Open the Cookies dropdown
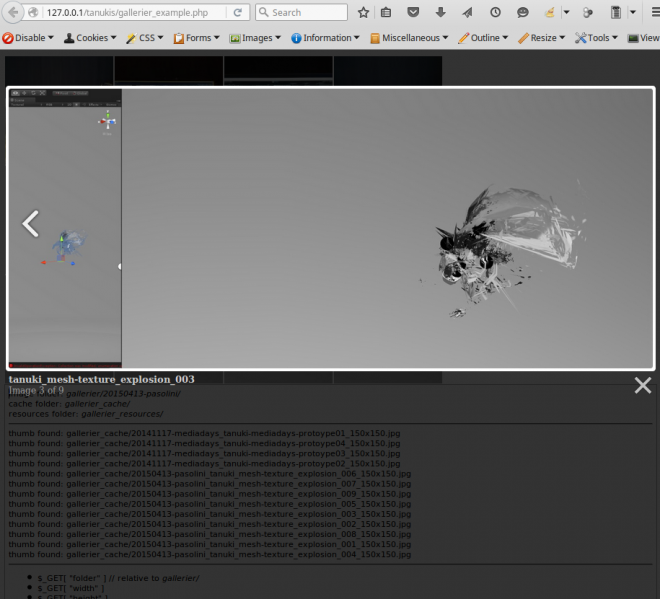The image size is (660, 599). 91,38
